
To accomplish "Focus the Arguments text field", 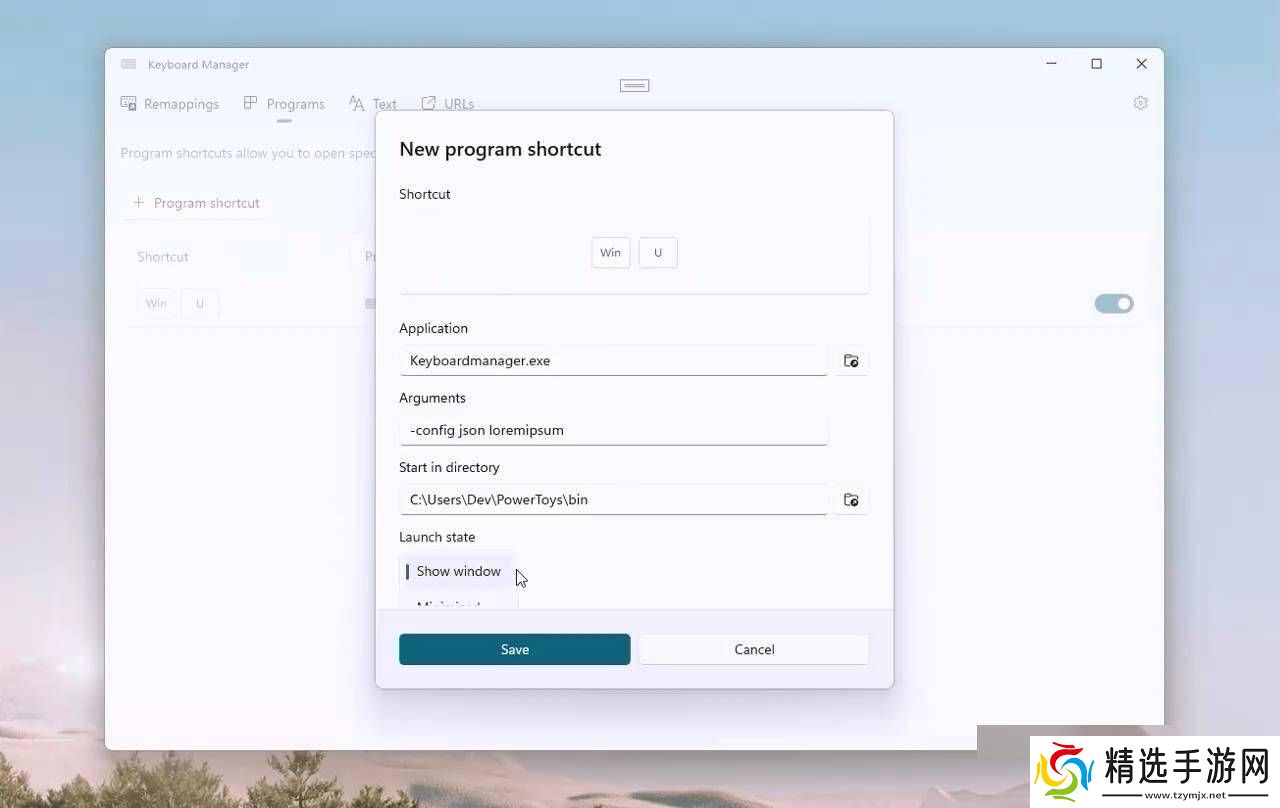I will pos(613,431).
